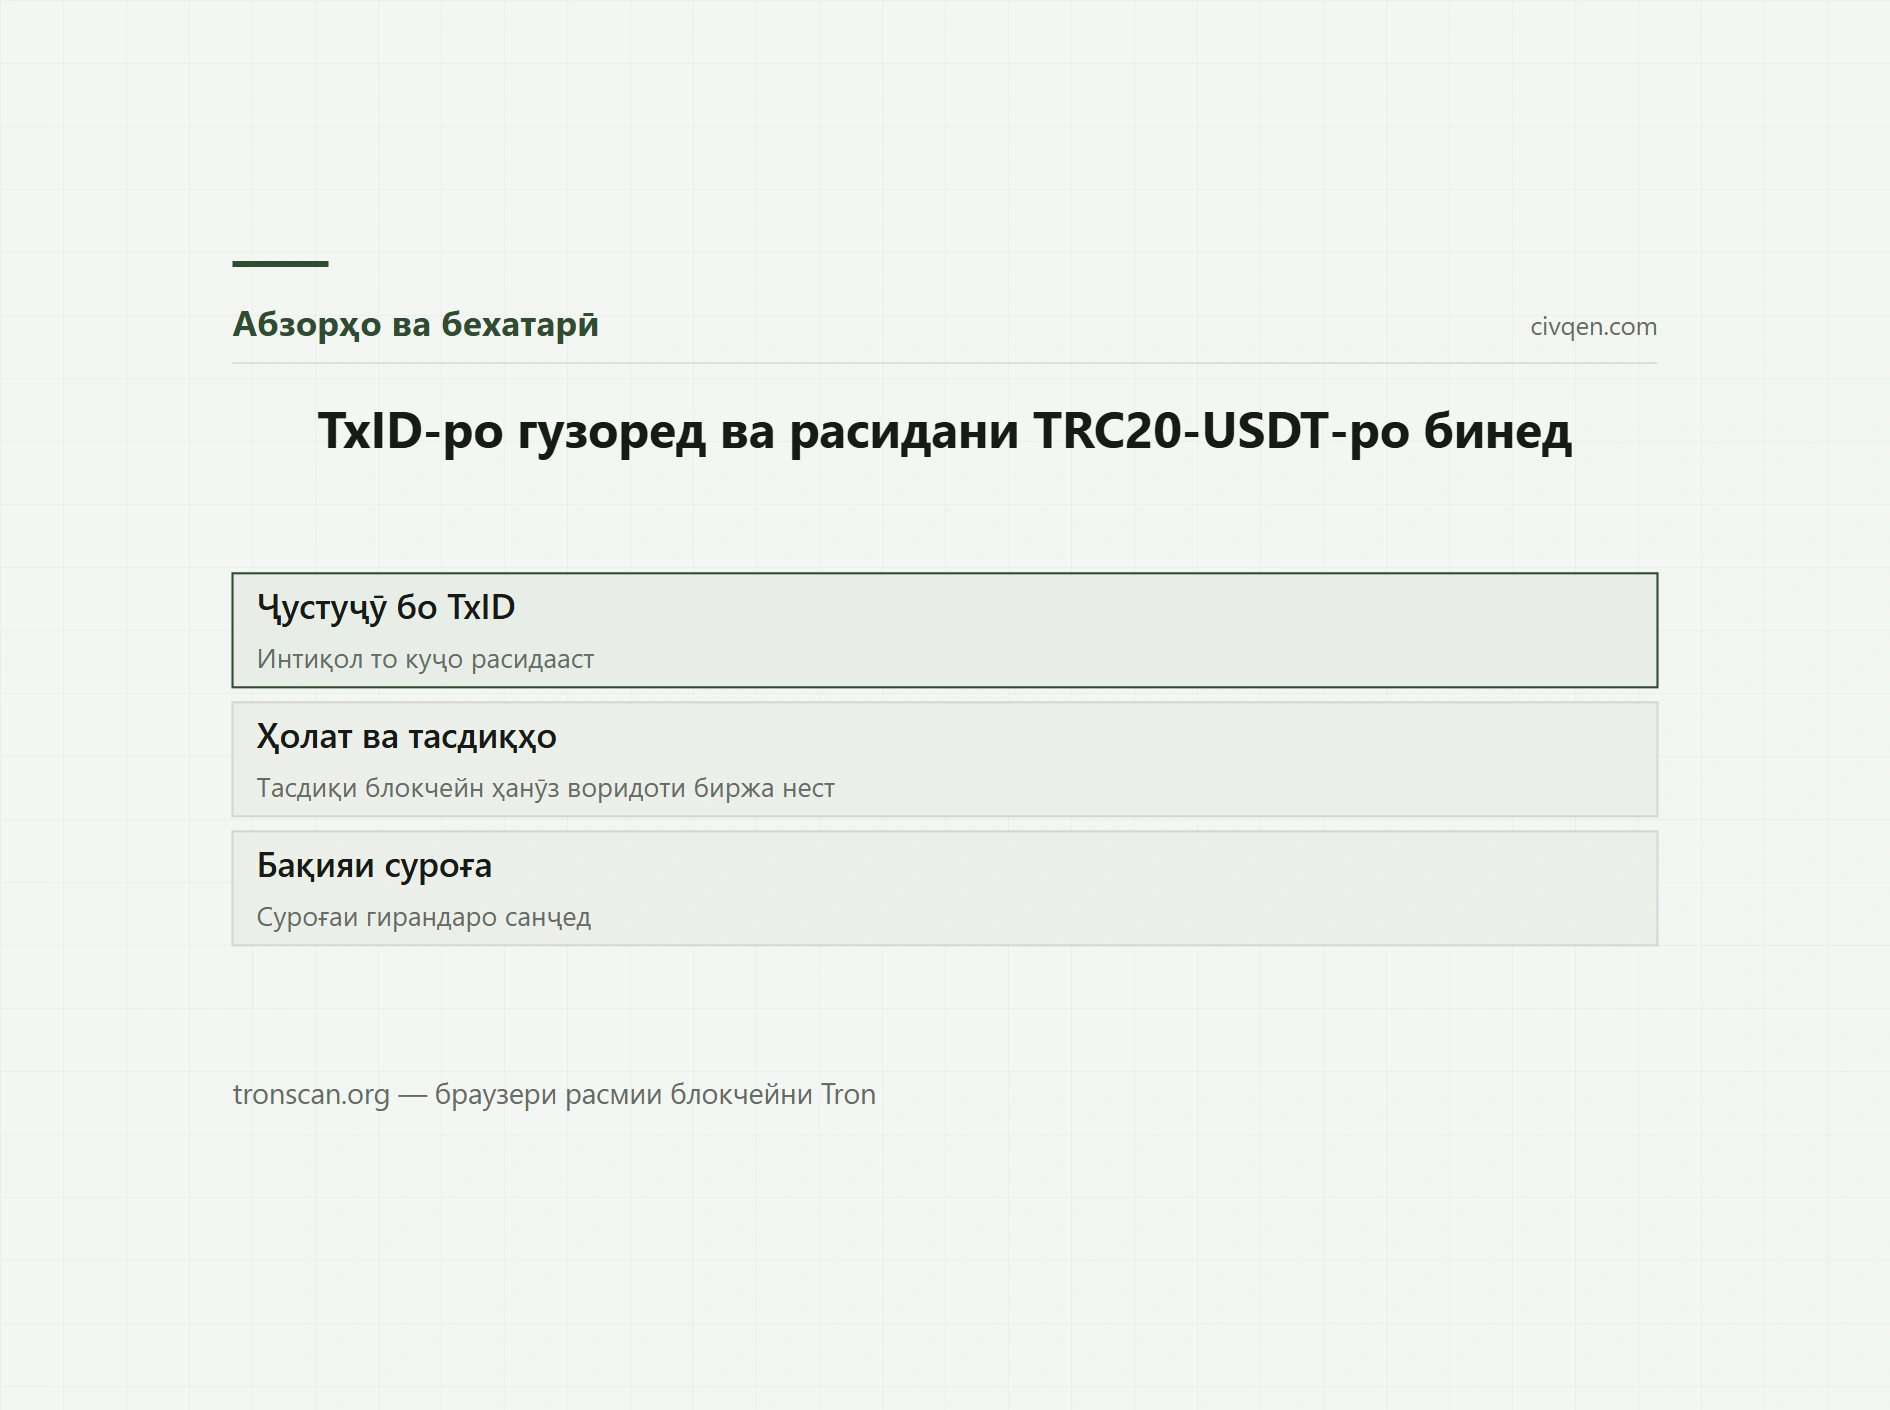Click "Тасдиқи блокчейн ҳанӯз воридоти биржа нест"
The width and height of the screenshot is (1890, 1410).
545,788
